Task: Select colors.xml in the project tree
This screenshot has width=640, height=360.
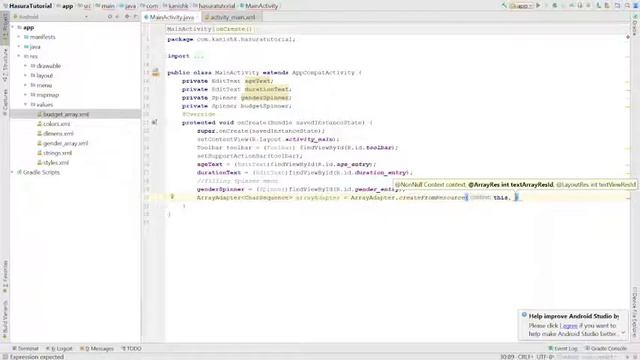Action: [x=57, y=124]
